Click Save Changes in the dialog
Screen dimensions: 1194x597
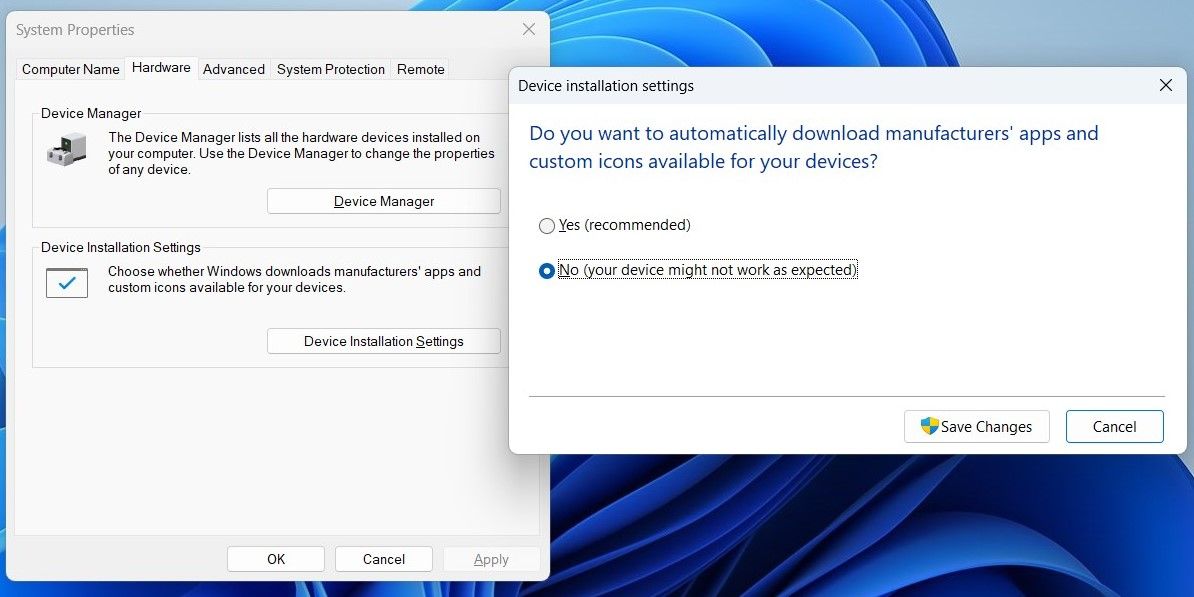tap(977, 427)
